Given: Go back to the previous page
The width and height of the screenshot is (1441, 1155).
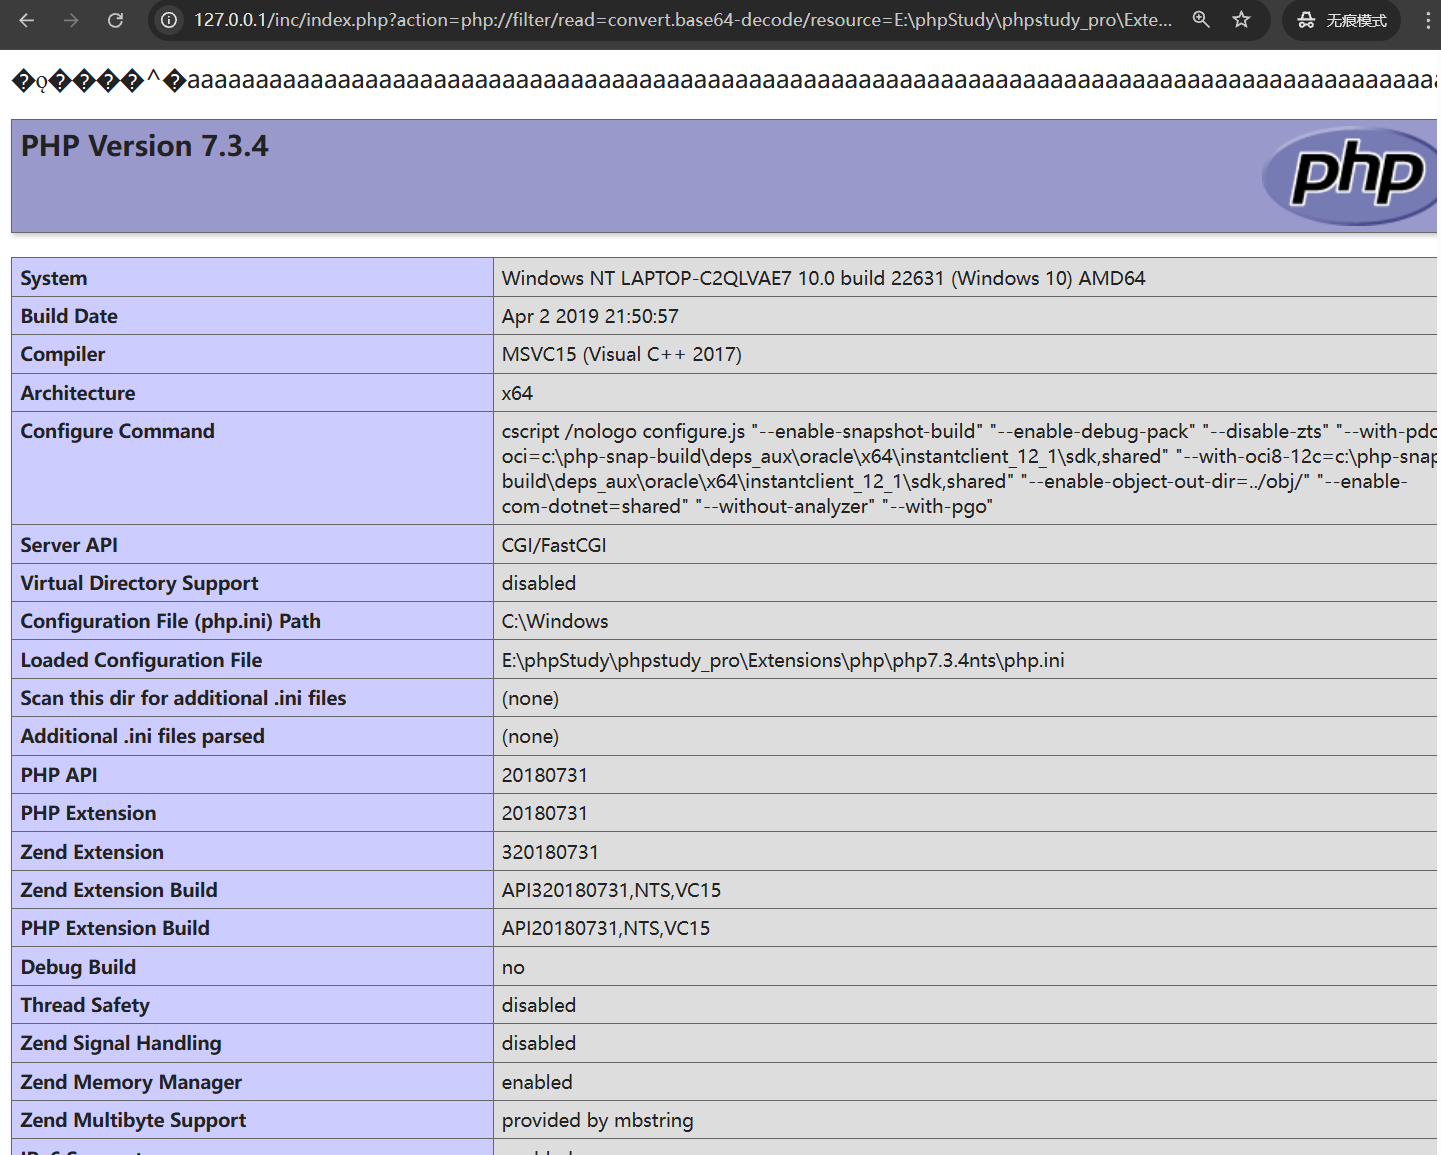Looking at the screenshot, I should point(27,20).
